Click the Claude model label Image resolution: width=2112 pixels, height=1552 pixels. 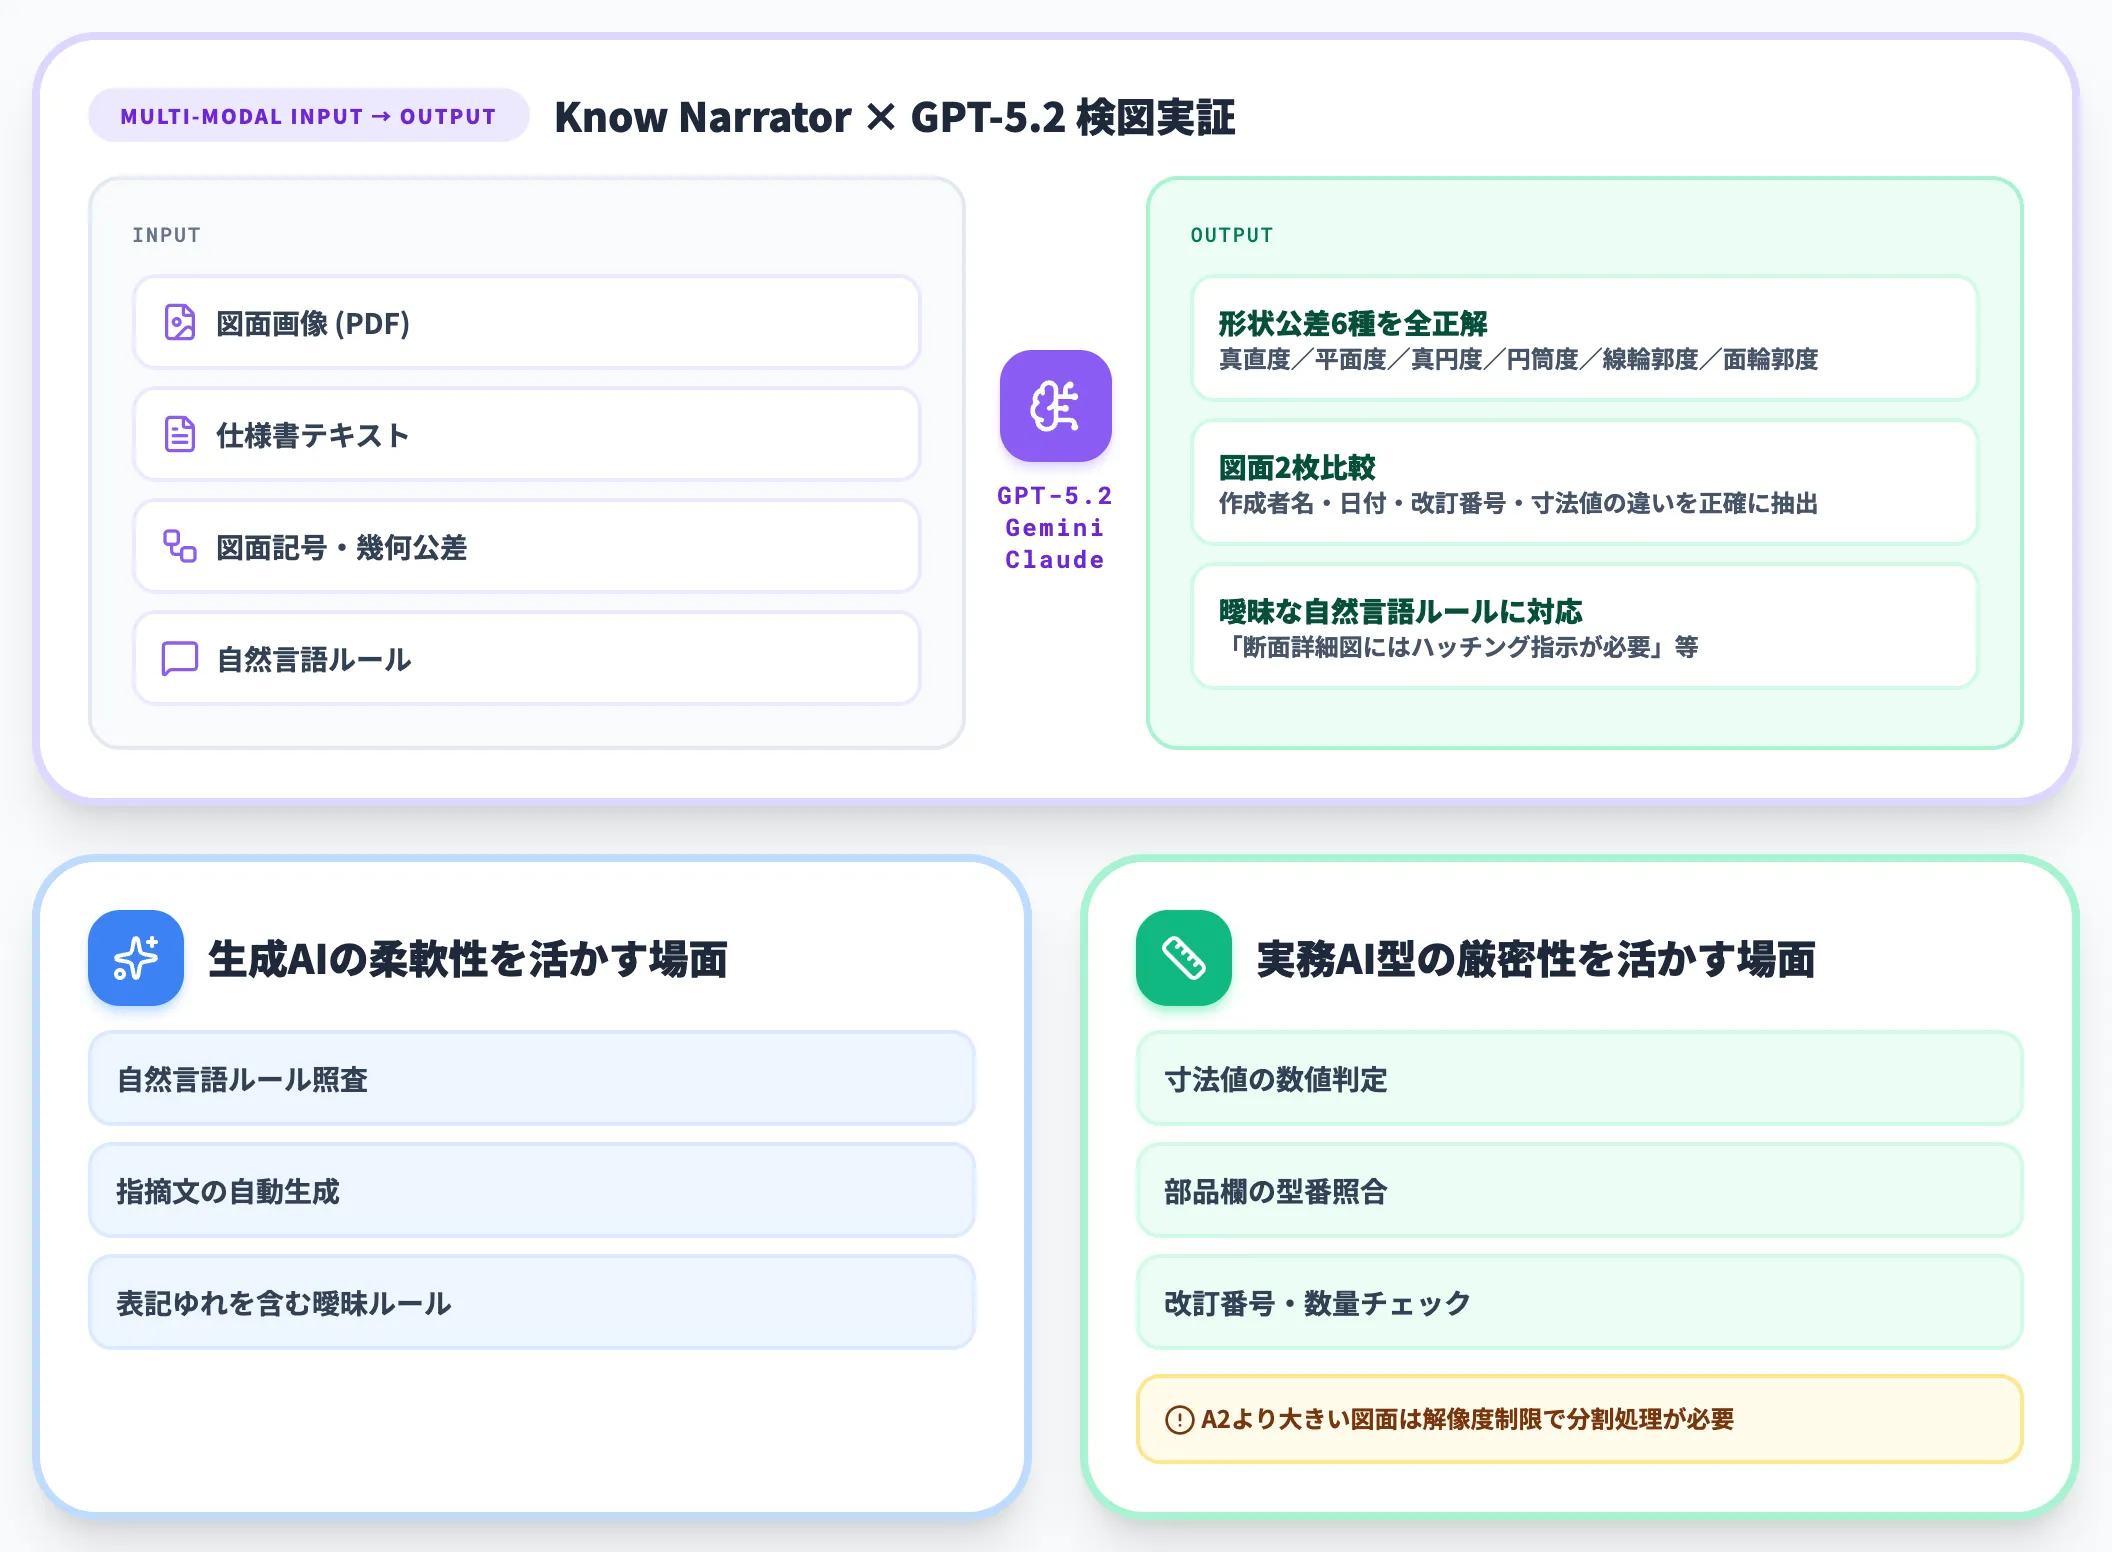(1055, 560)
